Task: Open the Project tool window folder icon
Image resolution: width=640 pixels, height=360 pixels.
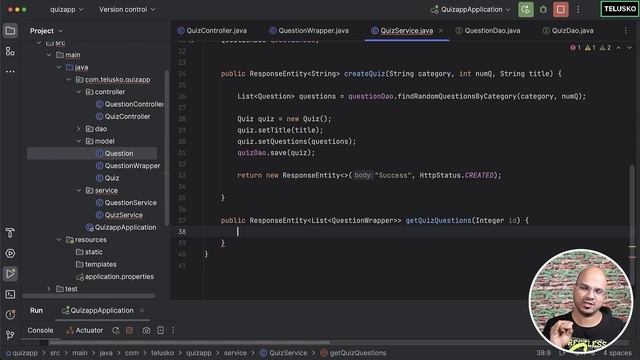Action: click(10, 31)
